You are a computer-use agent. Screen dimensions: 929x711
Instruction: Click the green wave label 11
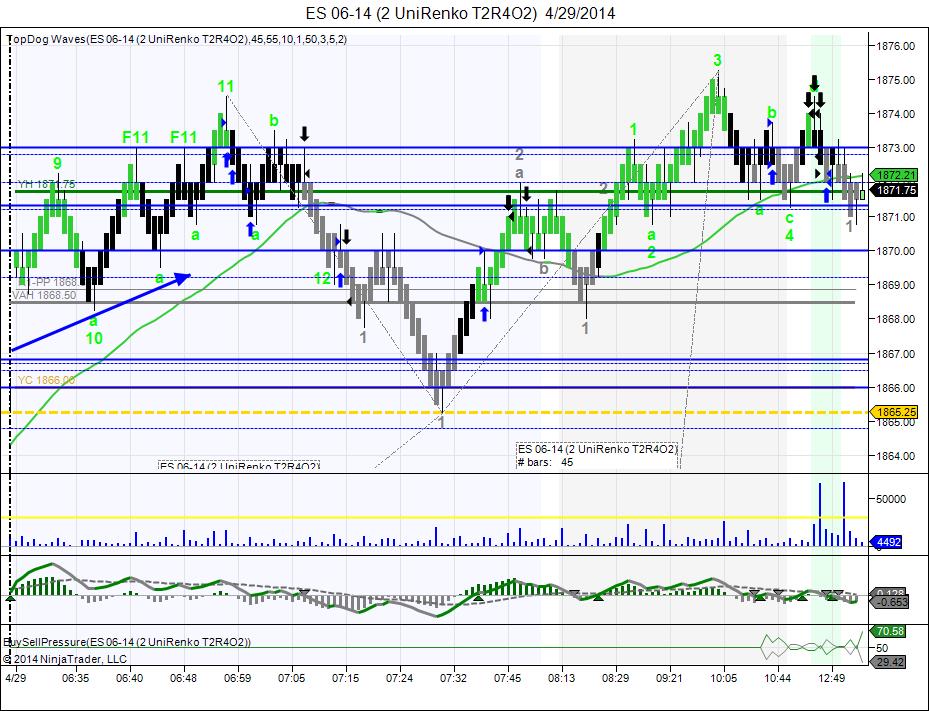225,87
